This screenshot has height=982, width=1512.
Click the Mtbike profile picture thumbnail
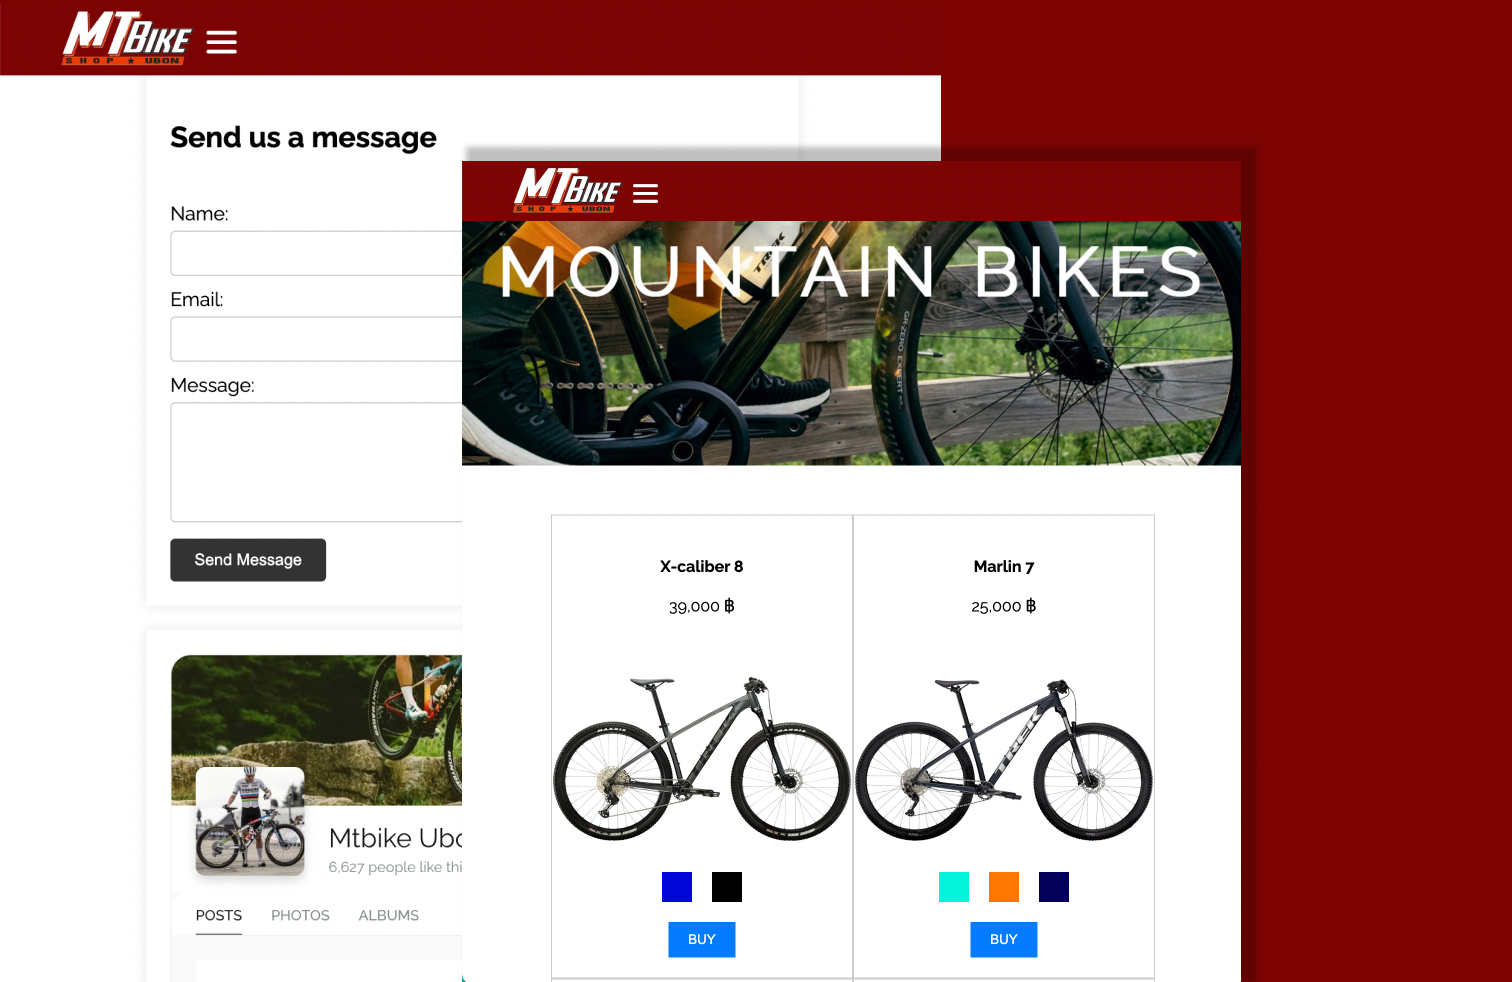pyautogui.click(x=250, y=821)
